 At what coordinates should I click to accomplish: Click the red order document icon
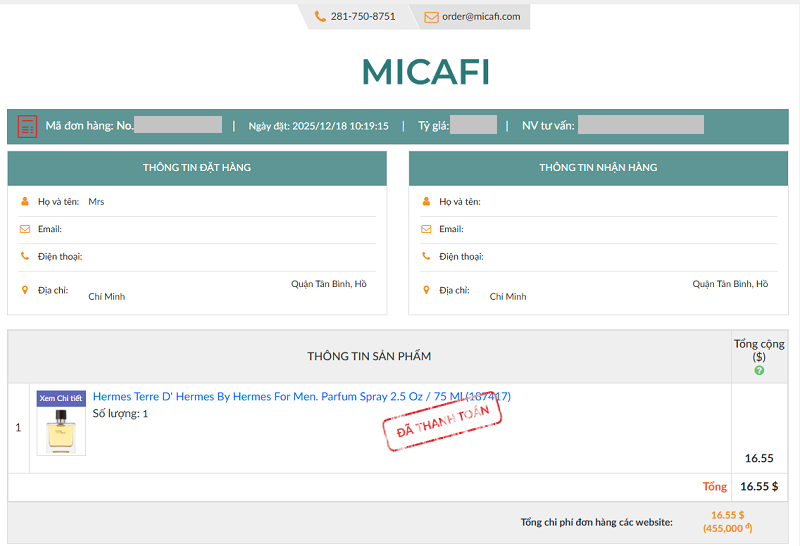point(27,126)
